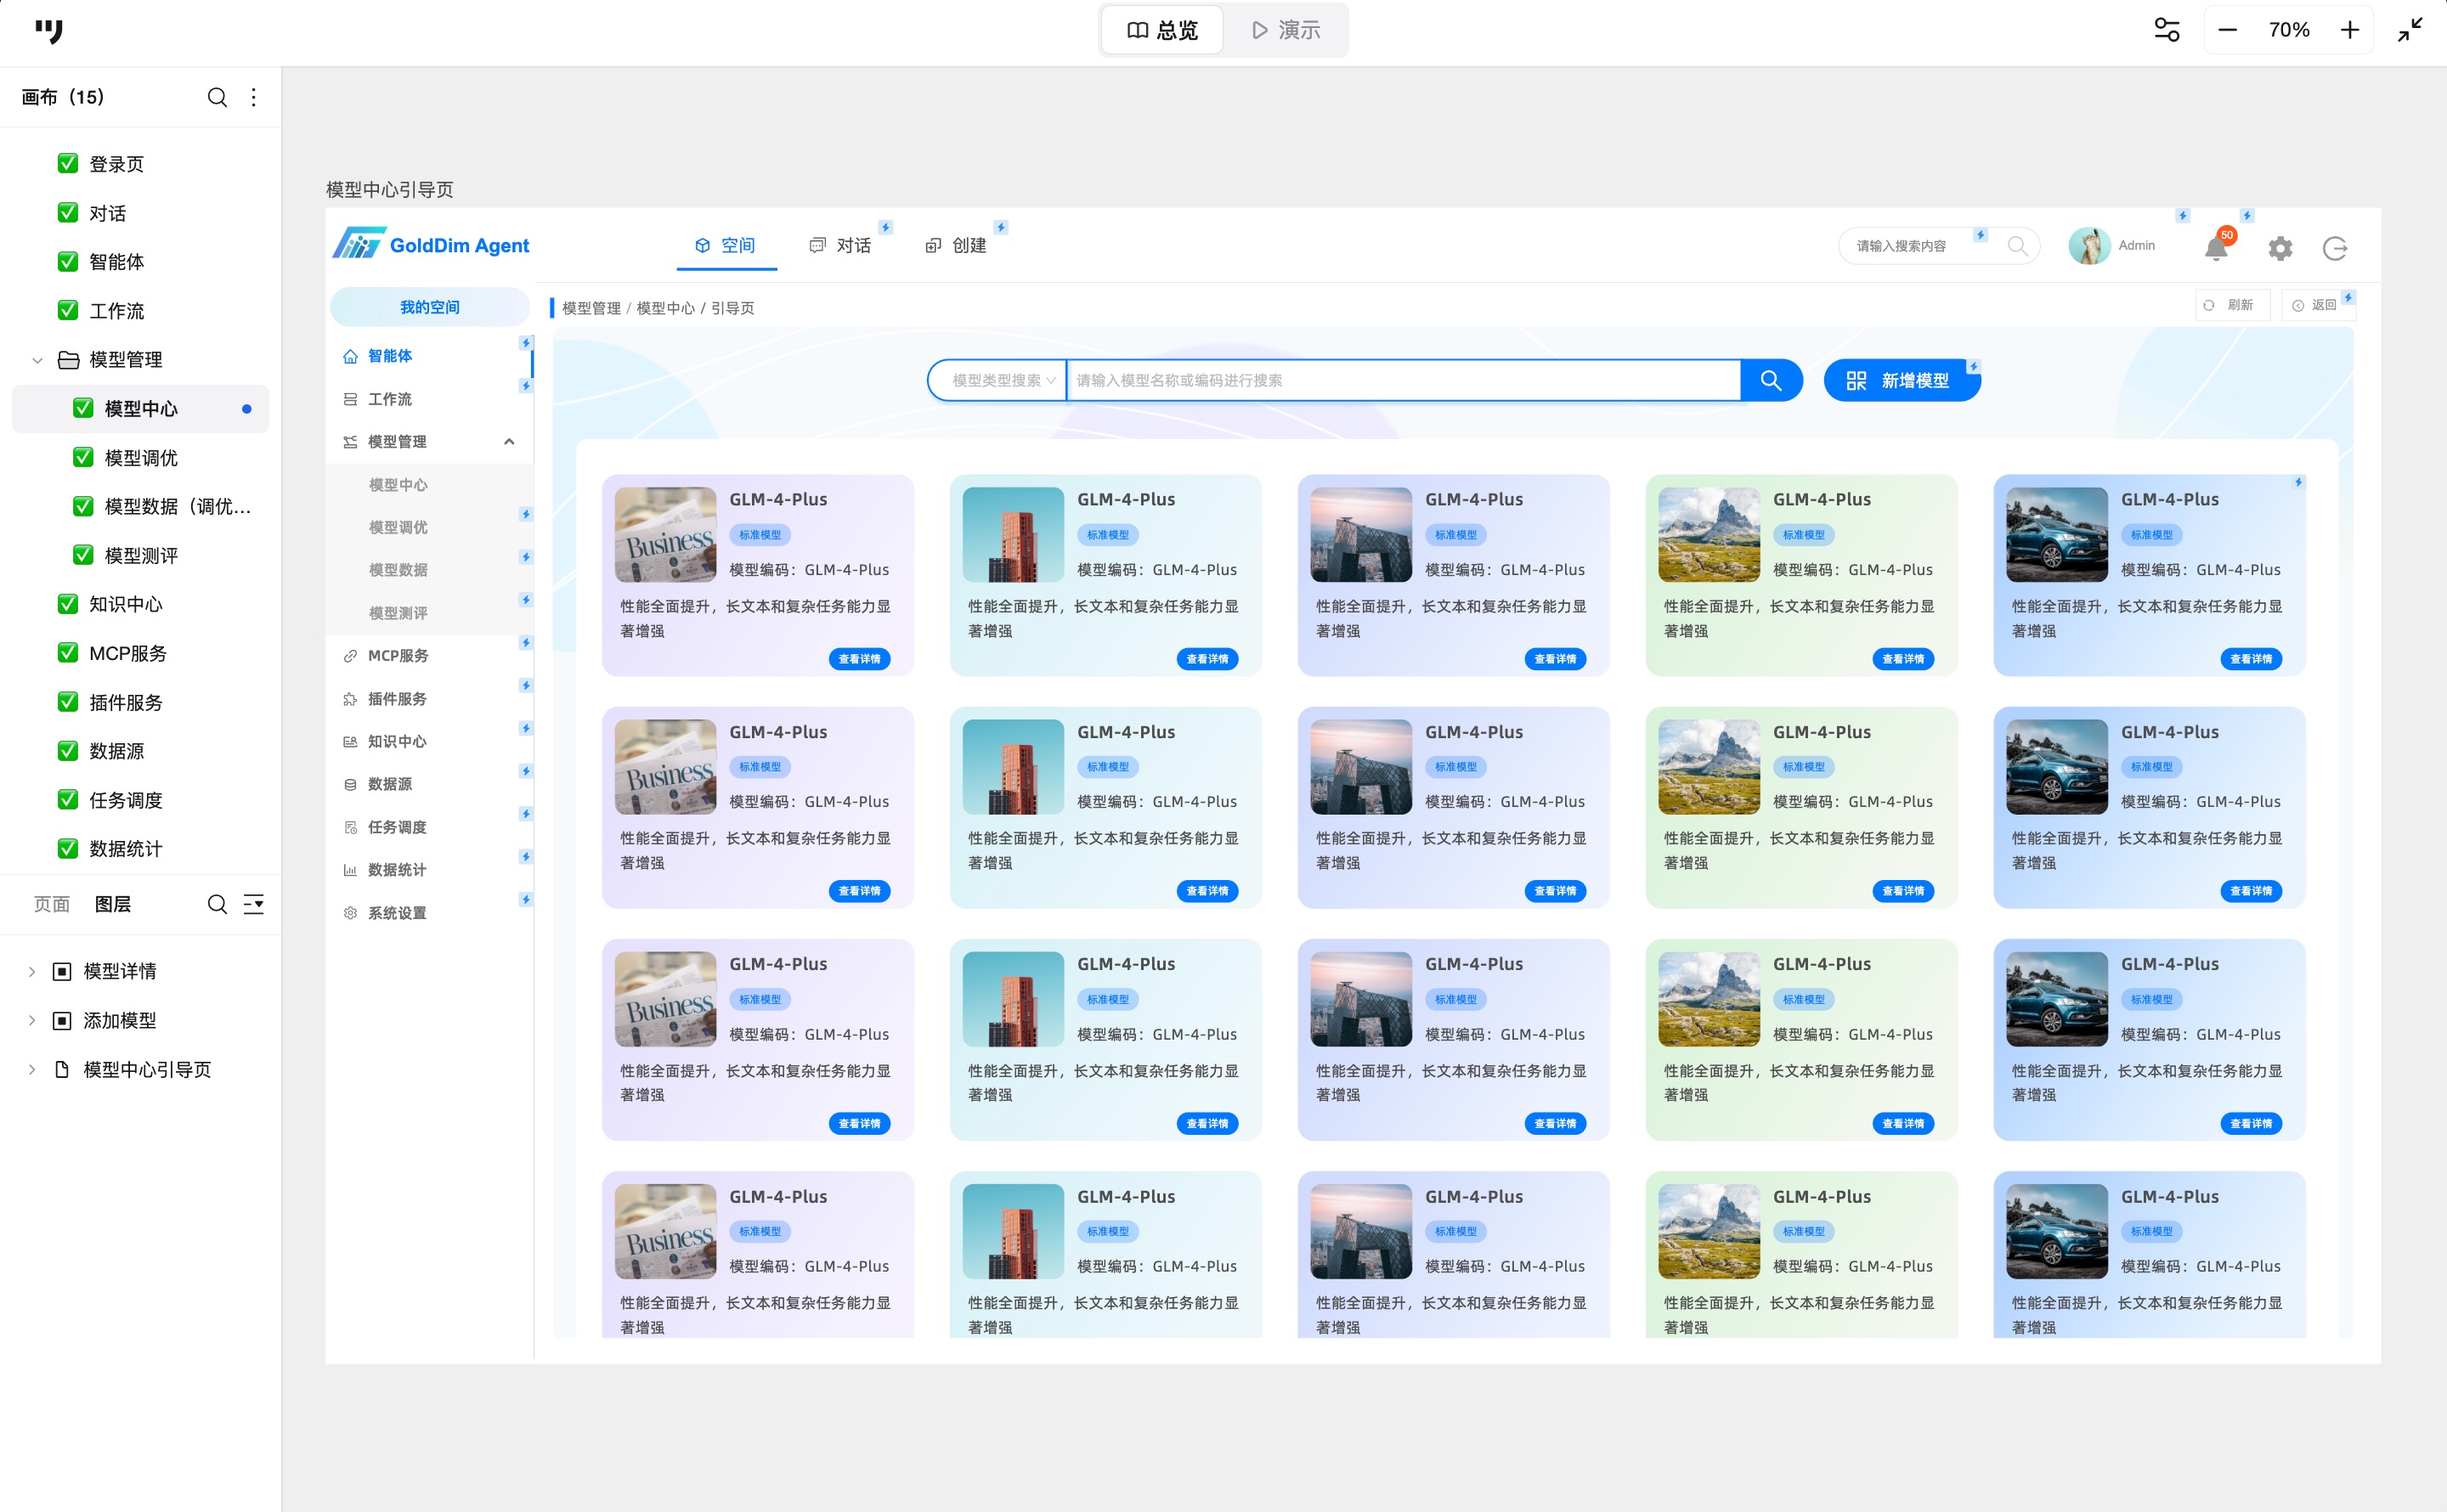Switch to the 演示 tab
Viewport: 2447px width, 1512px height.
tap(1286, 30)
